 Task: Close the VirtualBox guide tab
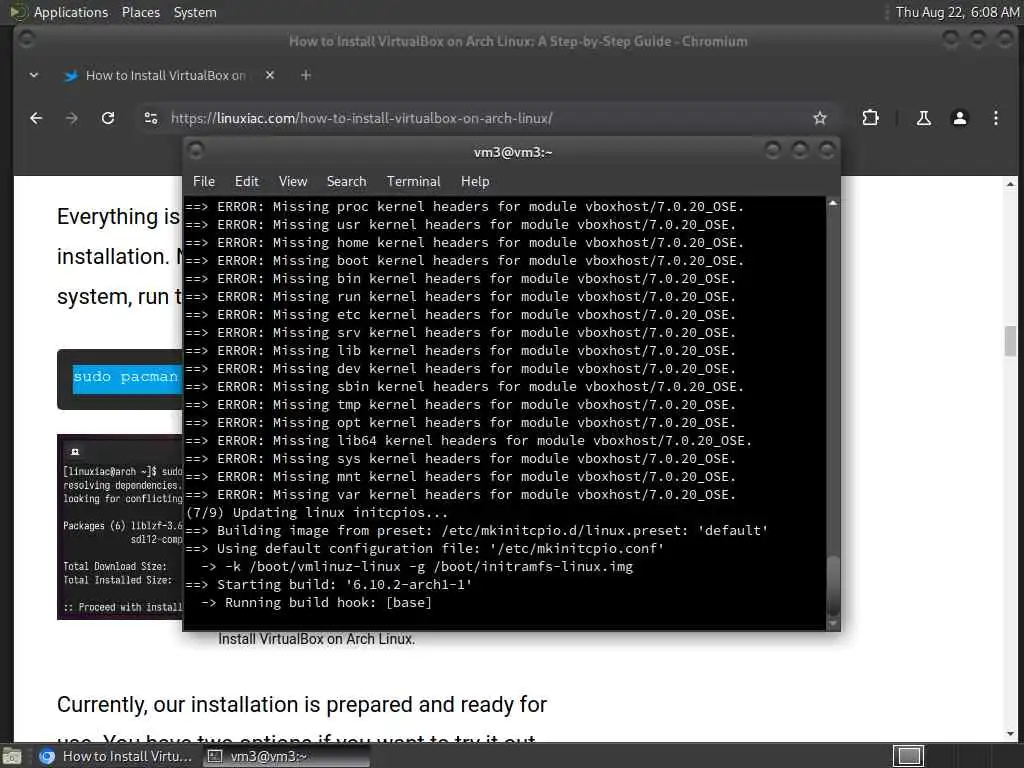click(270, 75)
